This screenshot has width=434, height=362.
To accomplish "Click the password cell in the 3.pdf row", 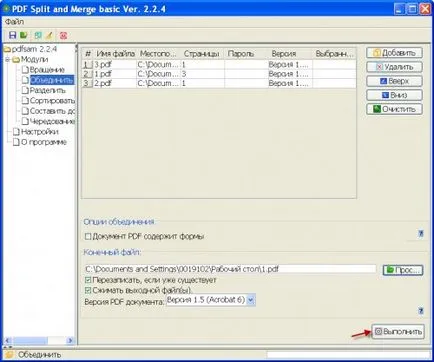I will pos(246,64).
